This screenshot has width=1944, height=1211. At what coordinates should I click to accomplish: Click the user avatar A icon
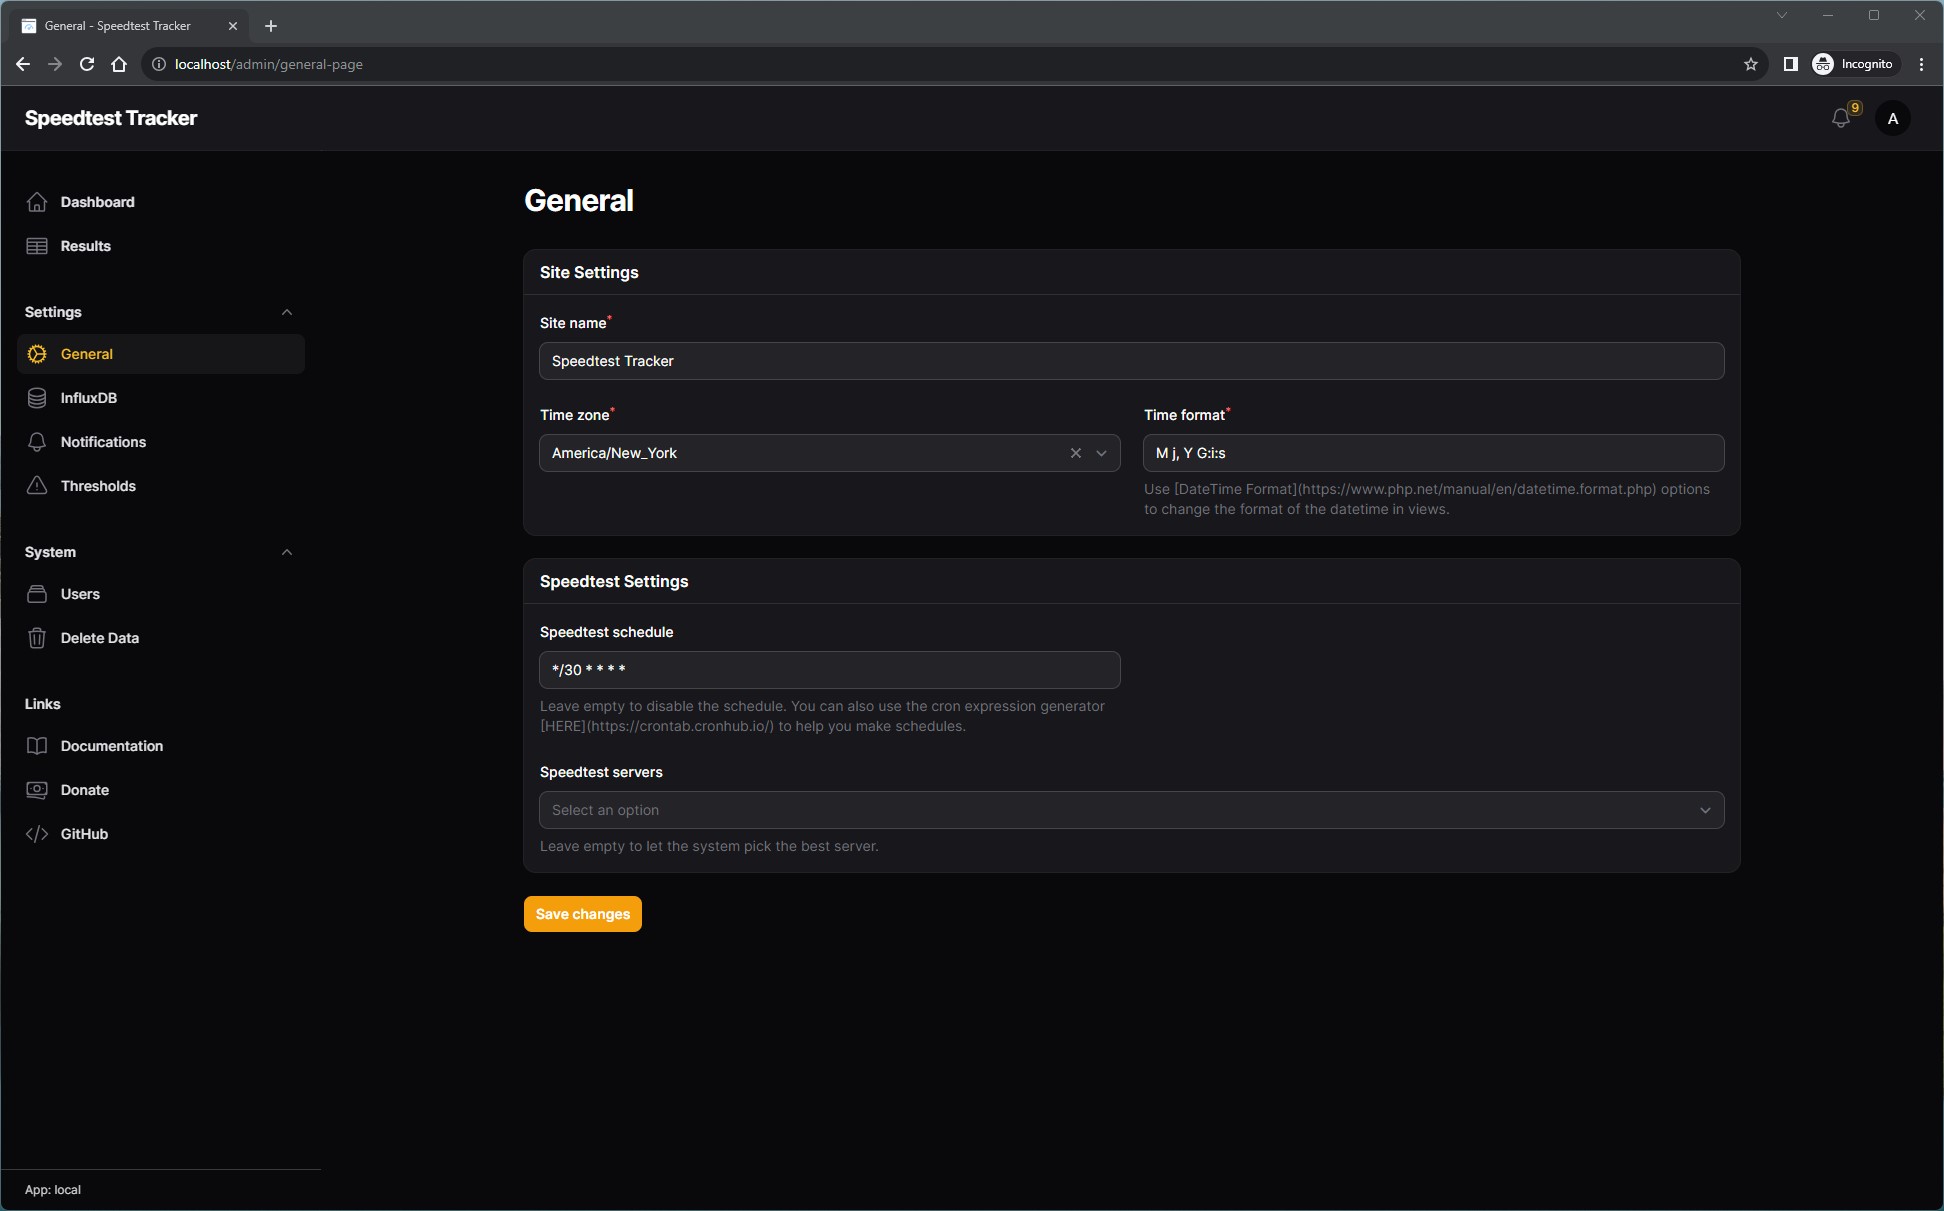click(1892, 118)
